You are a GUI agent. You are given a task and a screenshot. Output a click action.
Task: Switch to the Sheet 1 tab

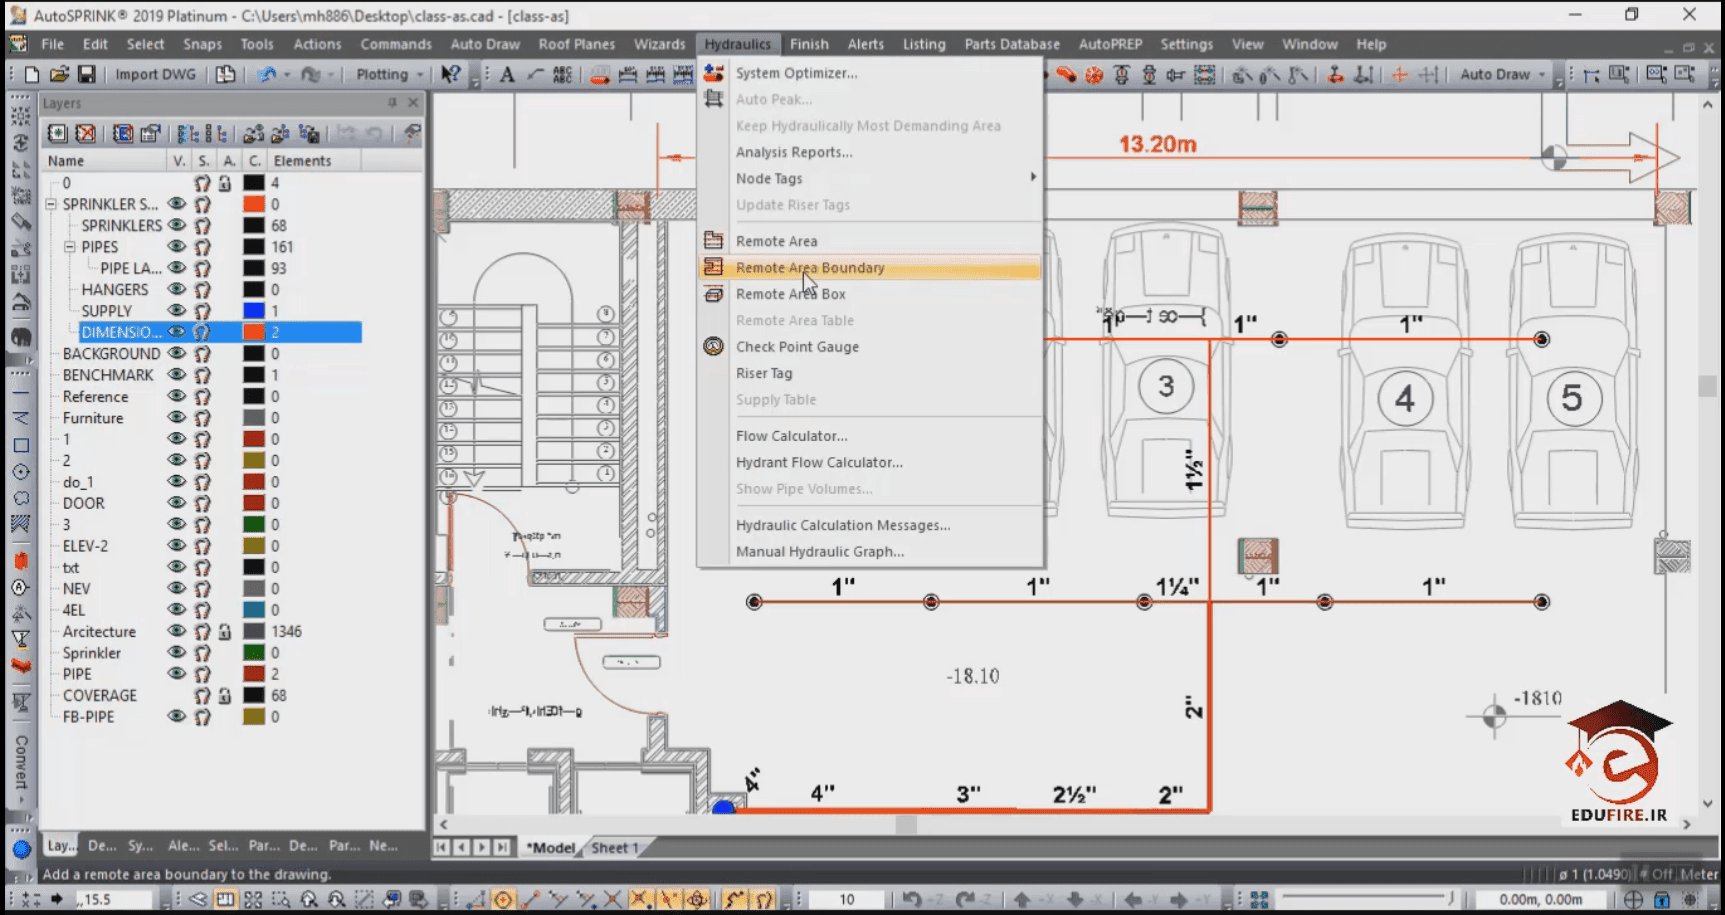[613, 847]
